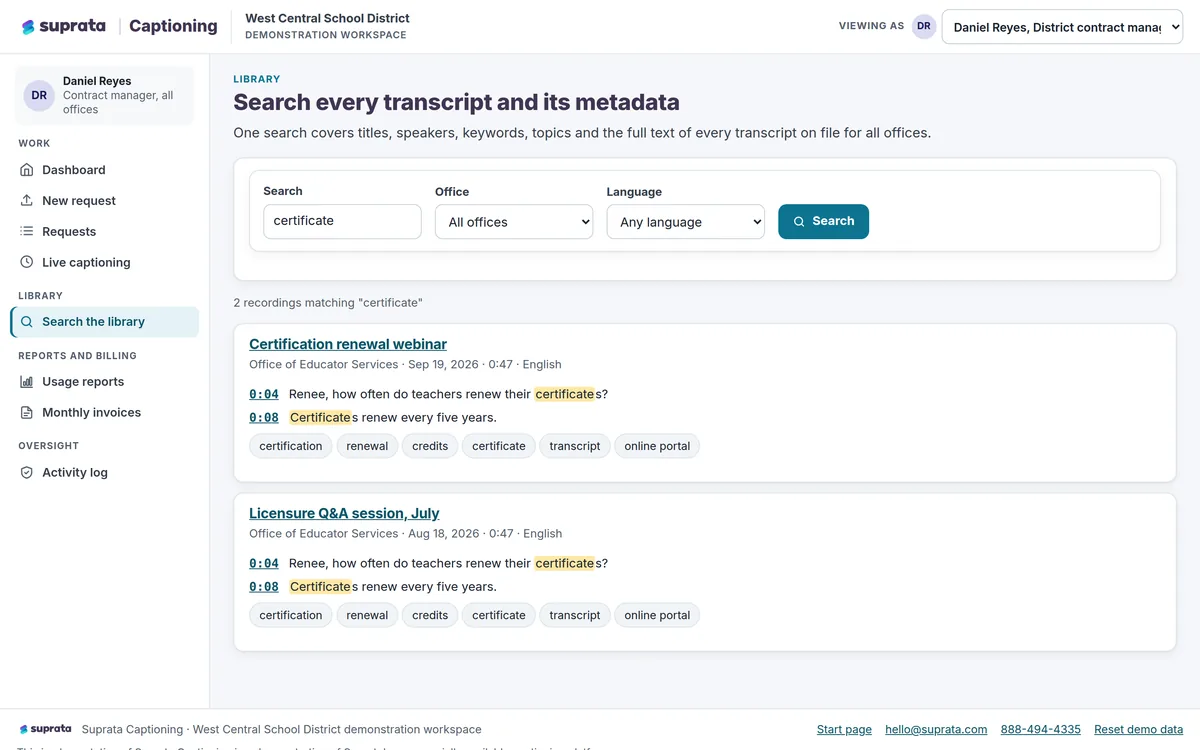
Task: Click the certification tag under Certification renewal webinar
Action: click(x=291, y=446)
